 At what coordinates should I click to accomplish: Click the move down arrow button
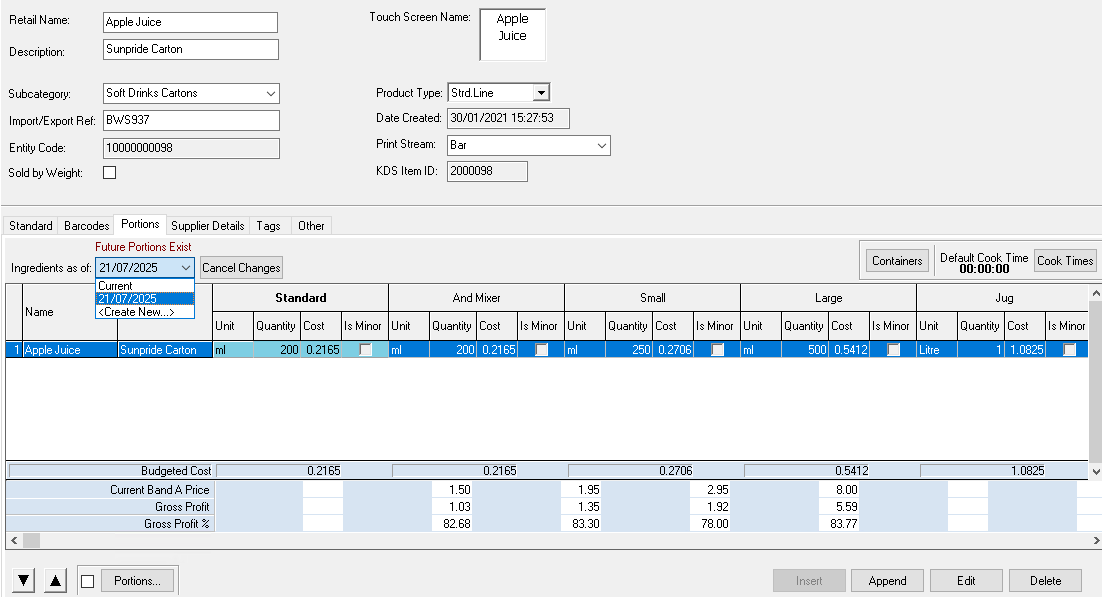click(24, 581)
